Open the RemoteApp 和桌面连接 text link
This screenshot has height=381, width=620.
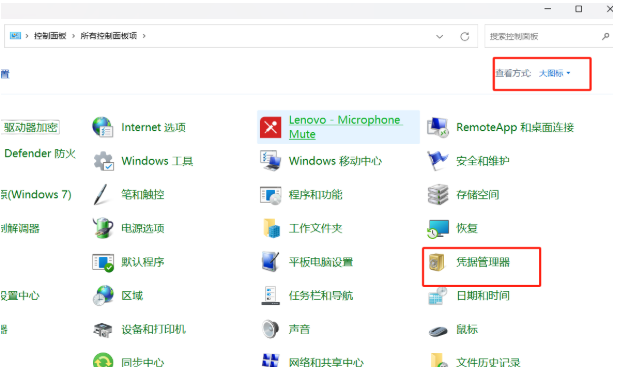[515, 127]
